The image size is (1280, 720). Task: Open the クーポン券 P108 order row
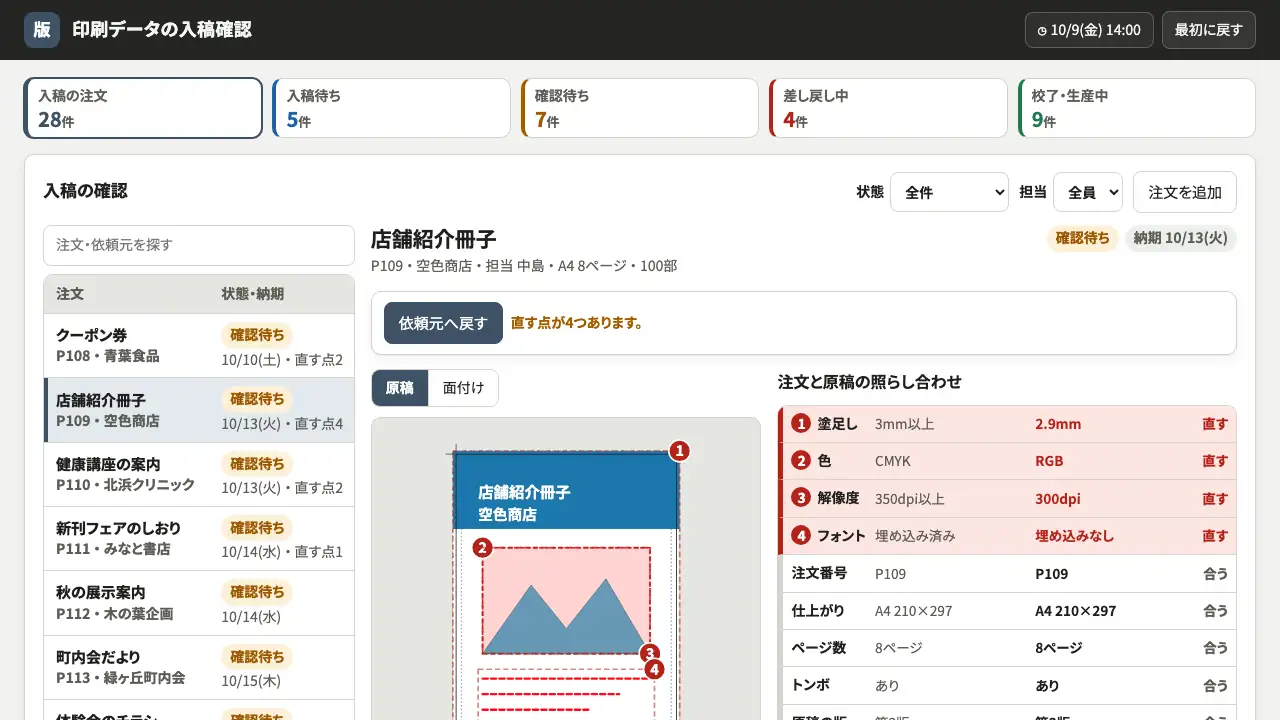199,346
